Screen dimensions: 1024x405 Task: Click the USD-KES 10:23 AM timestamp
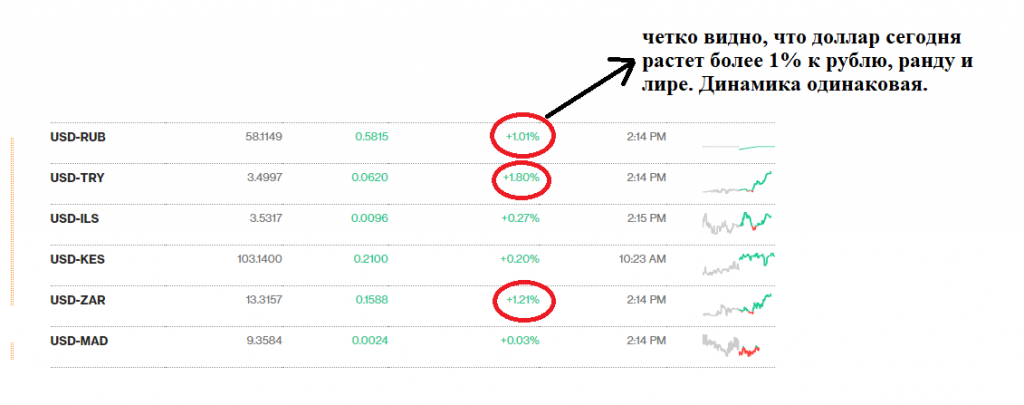coord(643,259)
